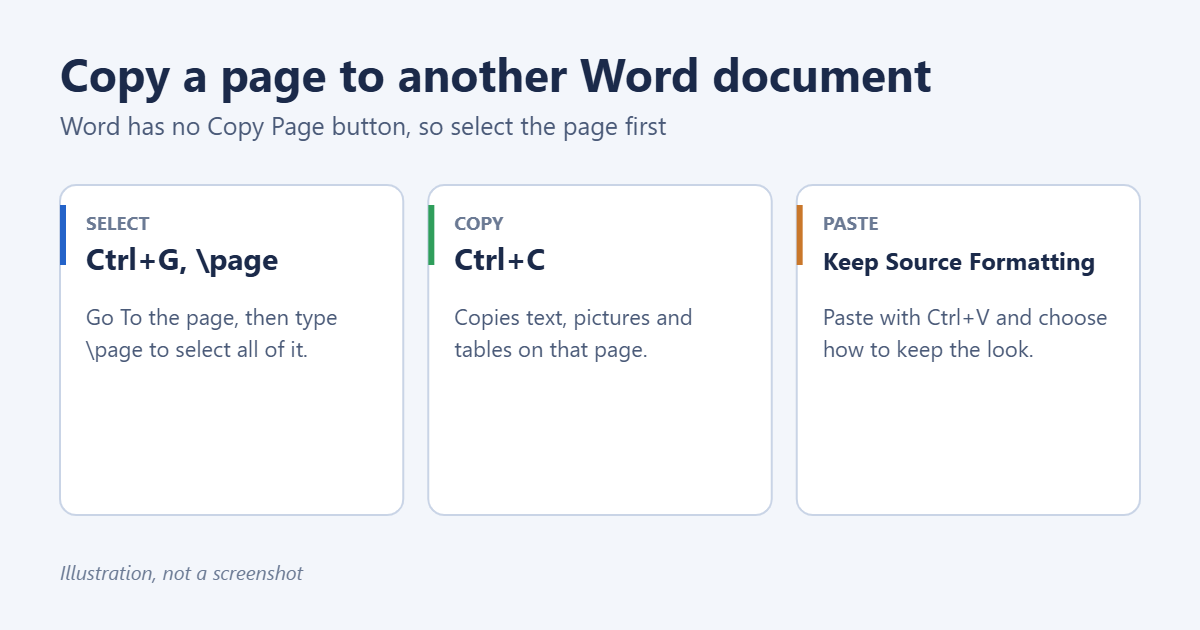The height and width of the screenshot is (630, 1200).
Task: Click the "Ctrl+G, \page" shortcut heading
Action: pyautogui.click(x=182, y=261)
